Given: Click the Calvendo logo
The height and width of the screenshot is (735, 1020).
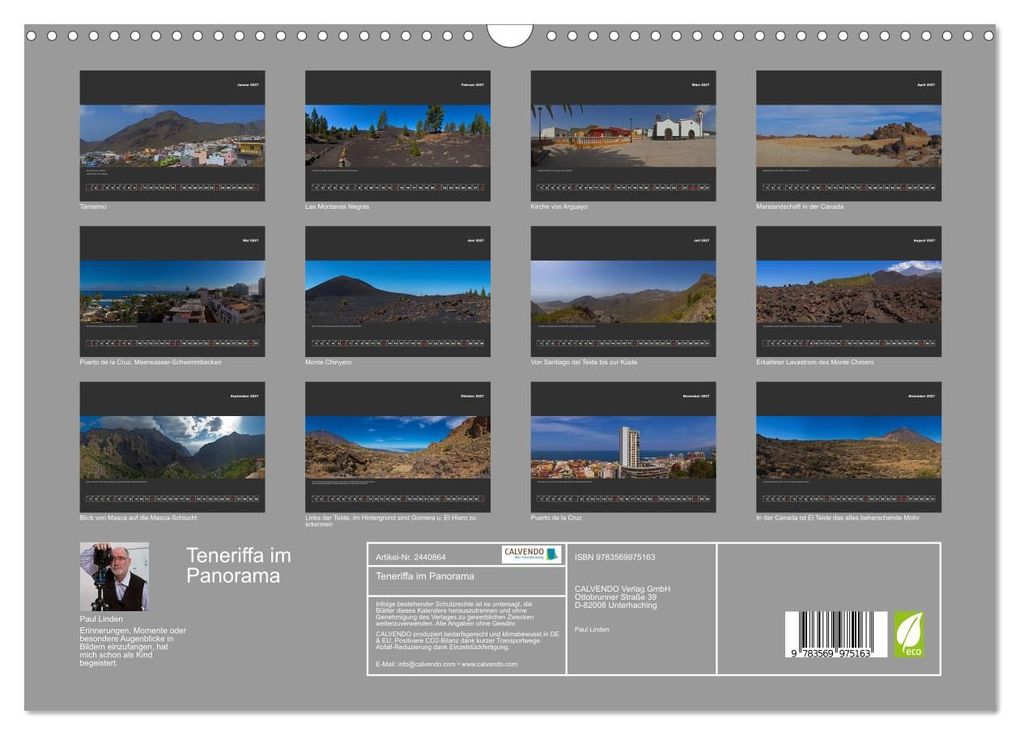Looking at the screenshot, I should pyautogui.click(x=531, y=554).
